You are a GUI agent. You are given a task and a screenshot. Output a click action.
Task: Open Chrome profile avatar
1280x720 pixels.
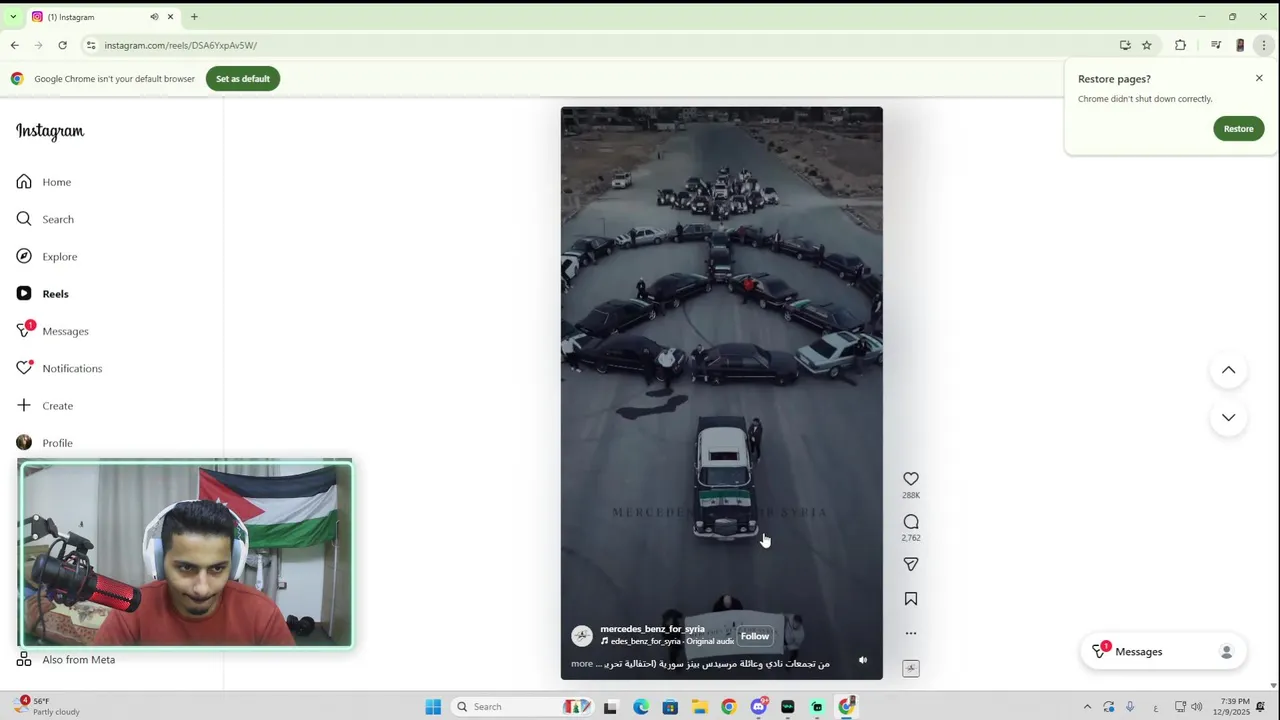click(x=1240, y=45)
